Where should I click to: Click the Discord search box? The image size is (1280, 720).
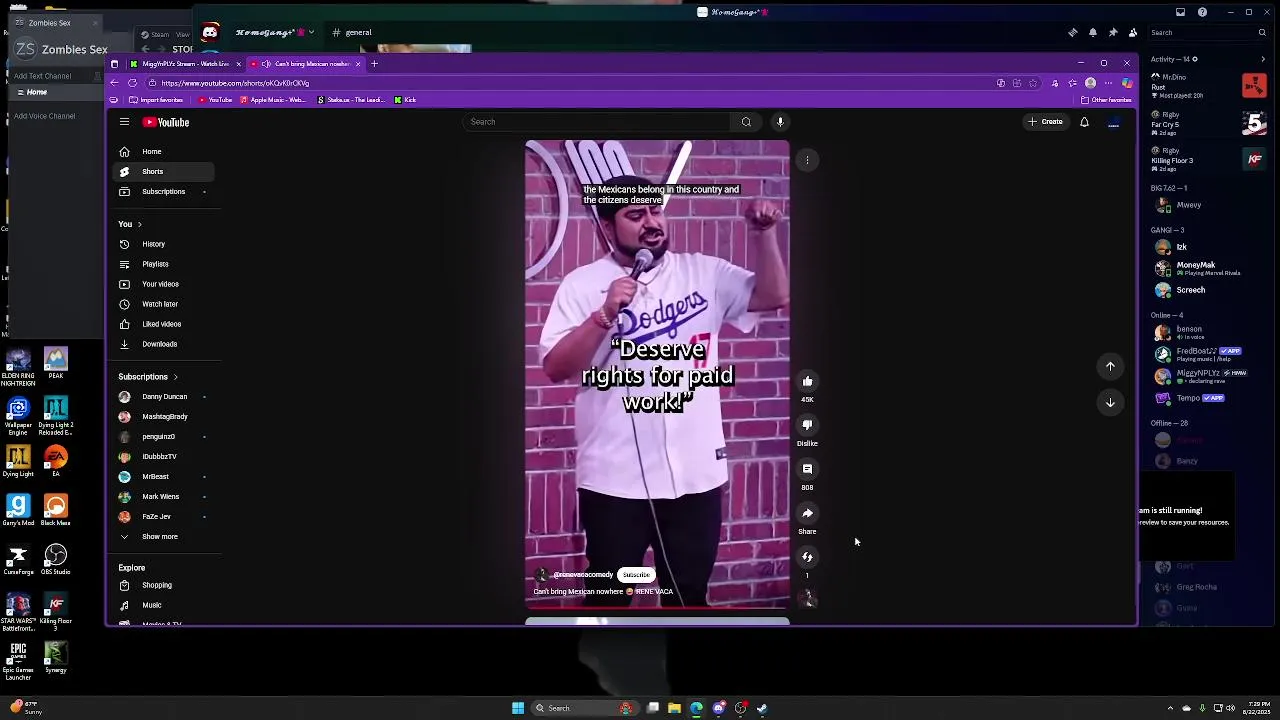1208,32
